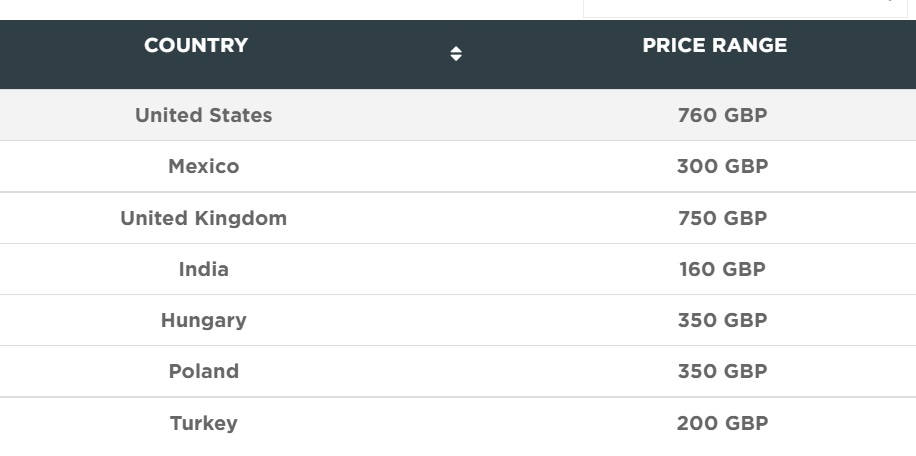Click the 200 GBP price for Turkey
Screen dimensions: 916x456
click(722, 424)
